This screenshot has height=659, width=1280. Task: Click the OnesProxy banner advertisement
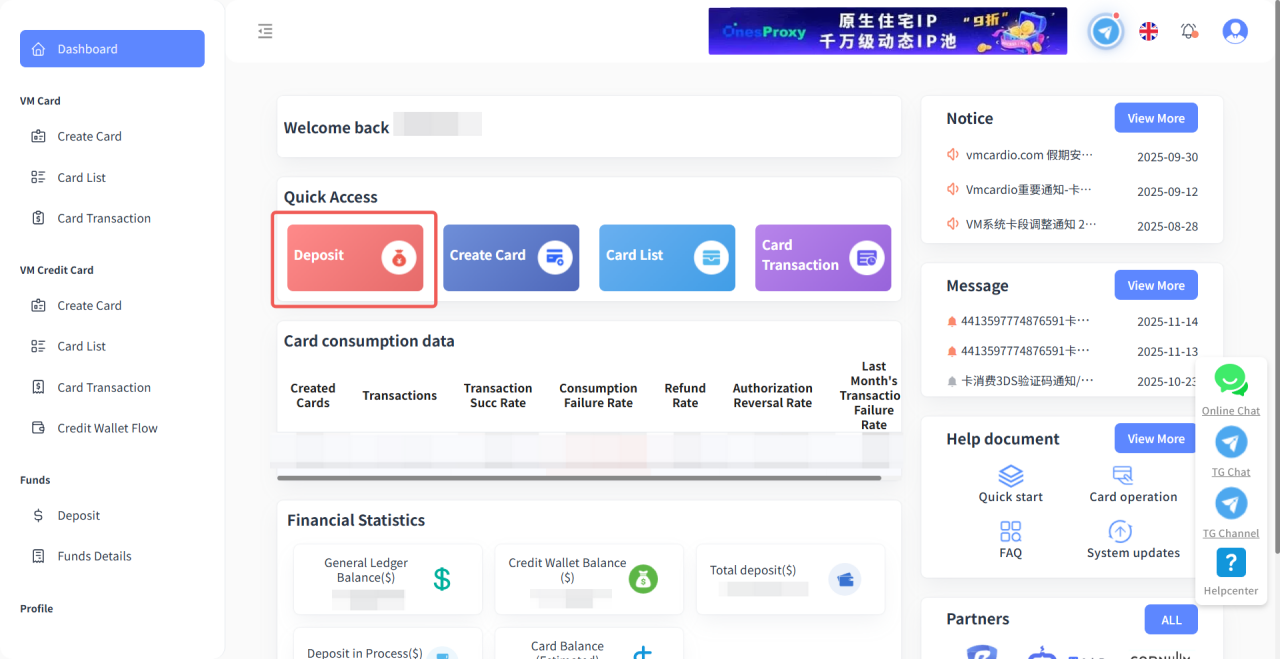(x=887, y=31)
